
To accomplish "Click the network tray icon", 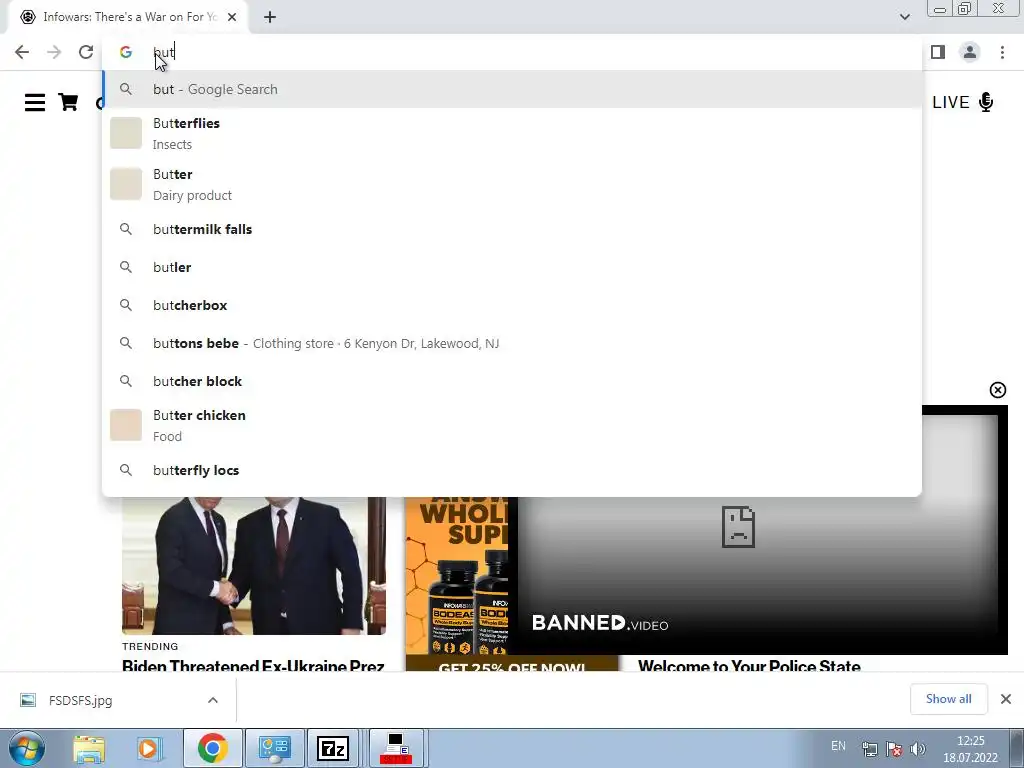I will pyautogui.click(x=869, y=748).
